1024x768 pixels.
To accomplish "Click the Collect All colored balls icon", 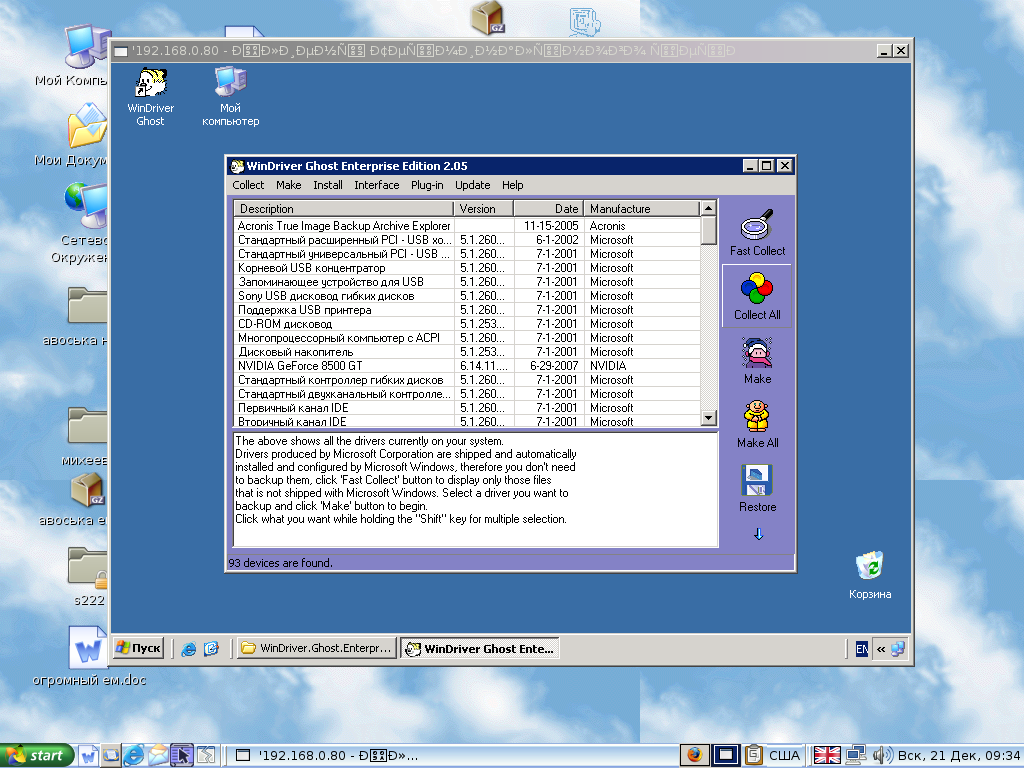I will point(757,290).
